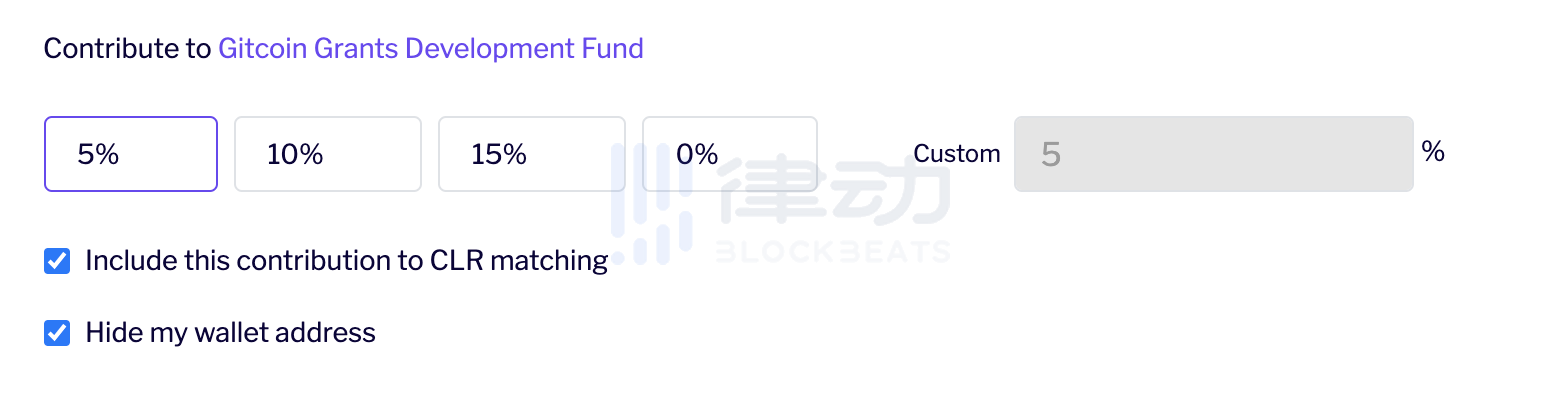The width and height of the screenshot is (1562, 408).
Task: Click the highlighted 5% box with purple border
Action: pos(131,154)
